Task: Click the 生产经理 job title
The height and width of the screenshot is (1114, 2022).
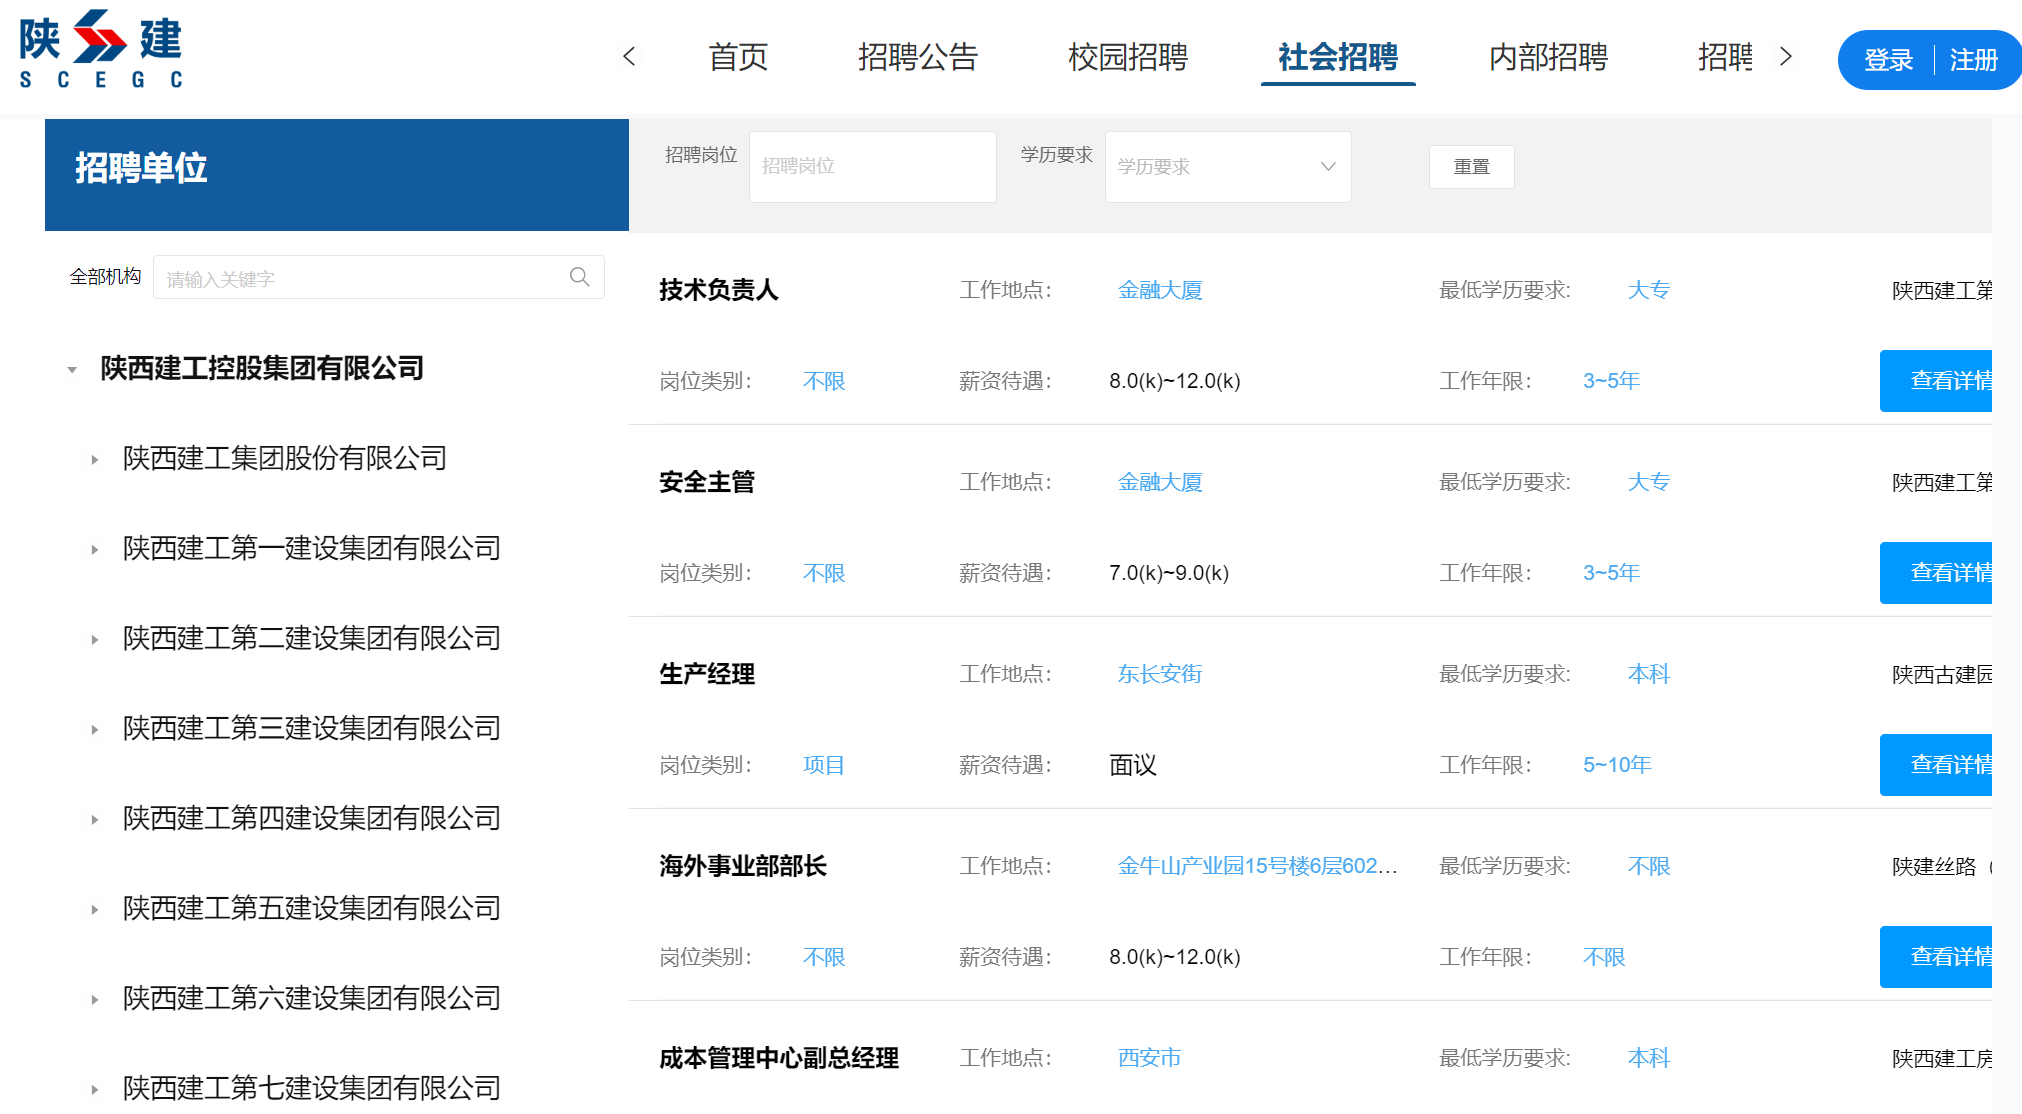Action: [x=707, y=674]
